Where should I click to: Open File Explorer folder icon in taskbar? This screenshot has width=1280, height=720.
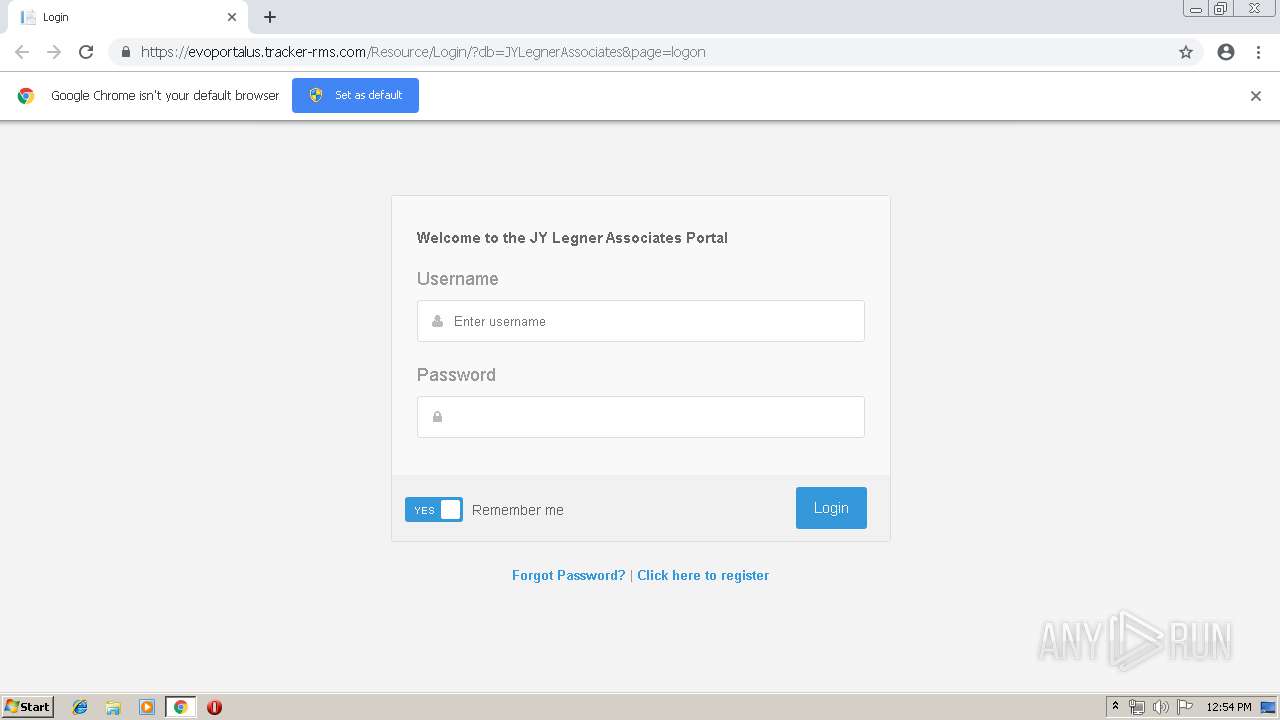[x=113, y=707]
